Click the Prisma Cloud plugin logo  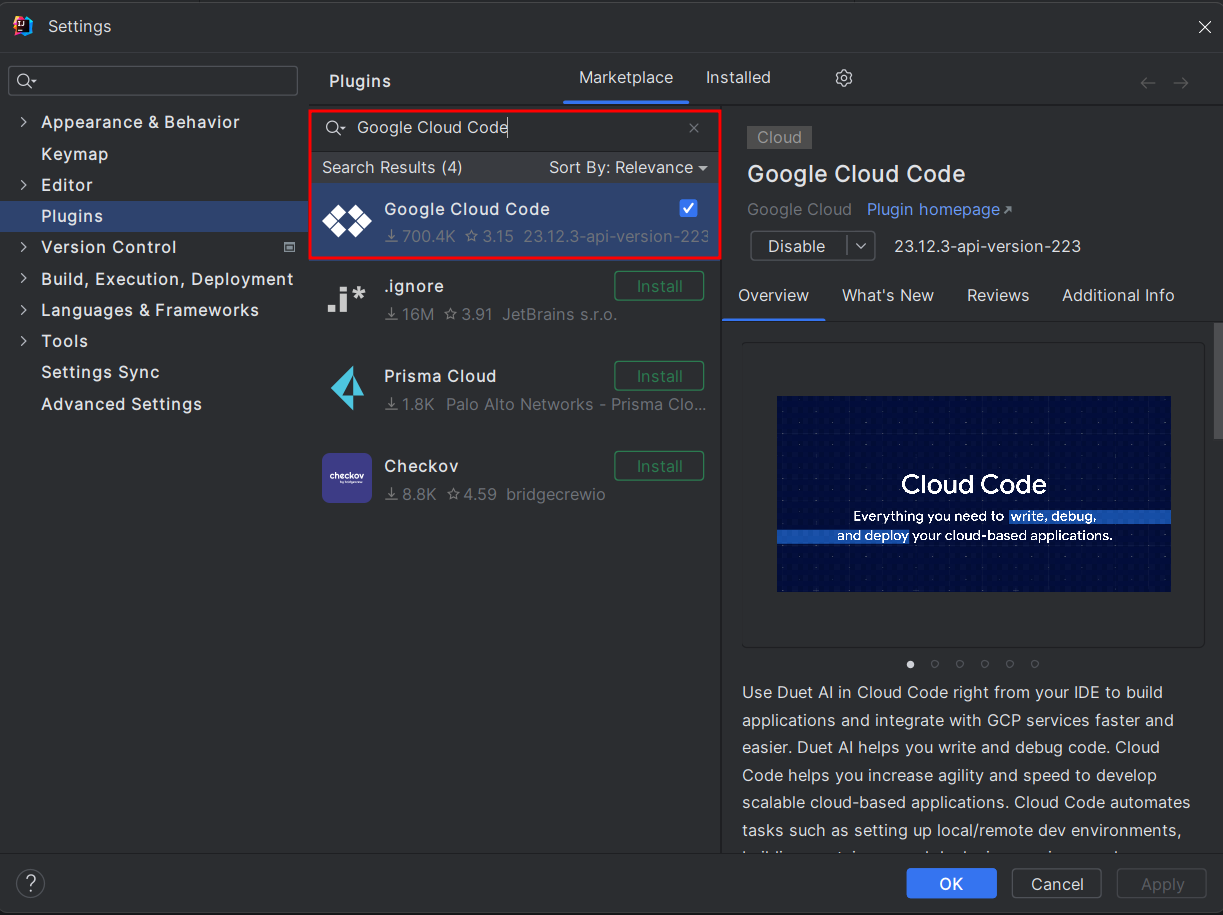coord(347,388)
